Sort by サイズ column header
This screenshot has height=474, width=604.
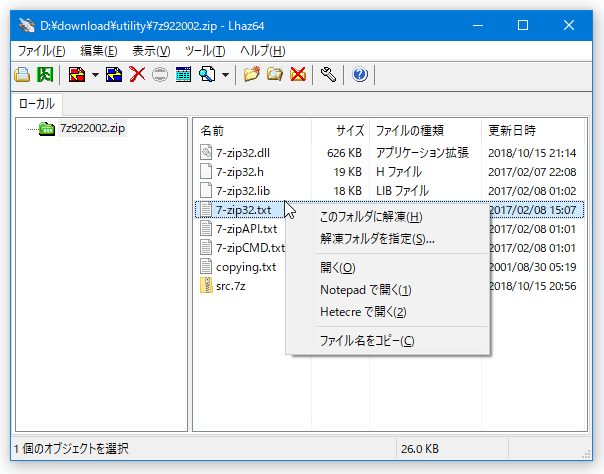click(341, 131)
